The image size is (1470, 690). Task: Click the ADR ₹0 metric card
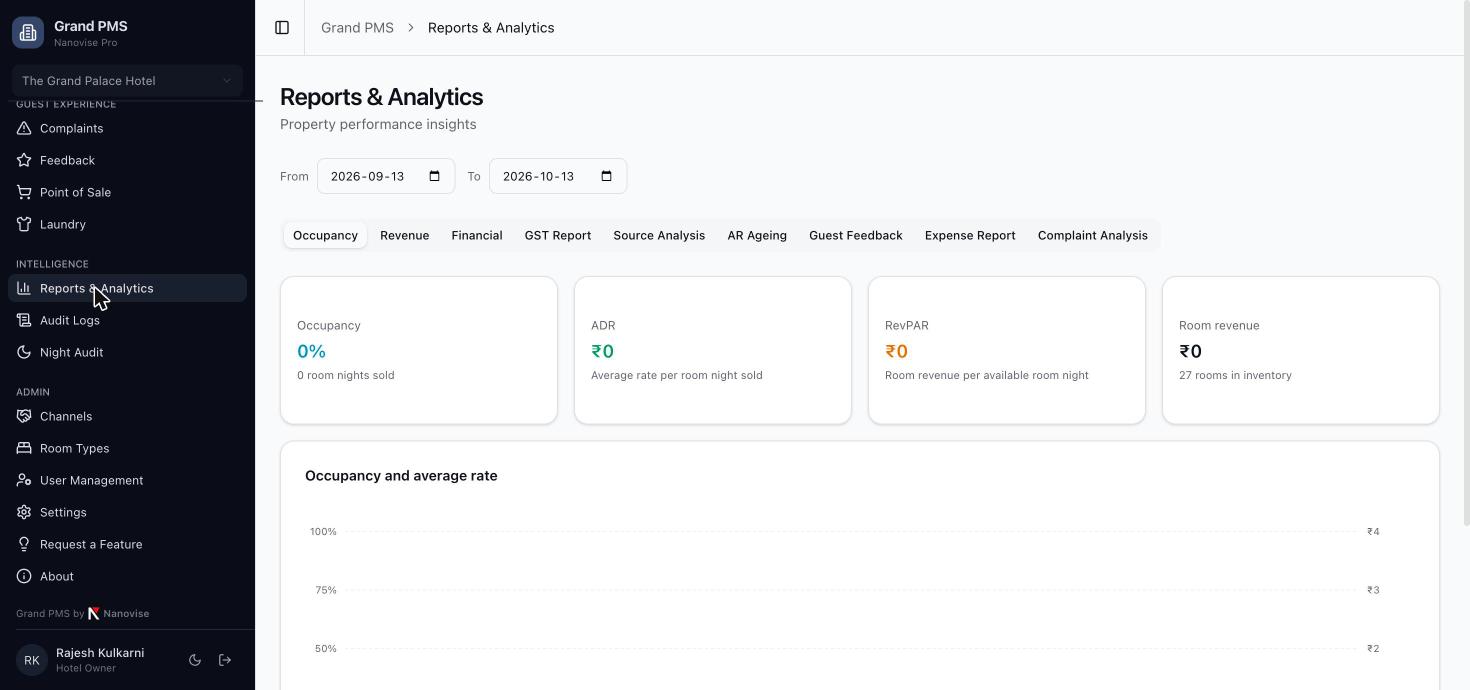713,350
